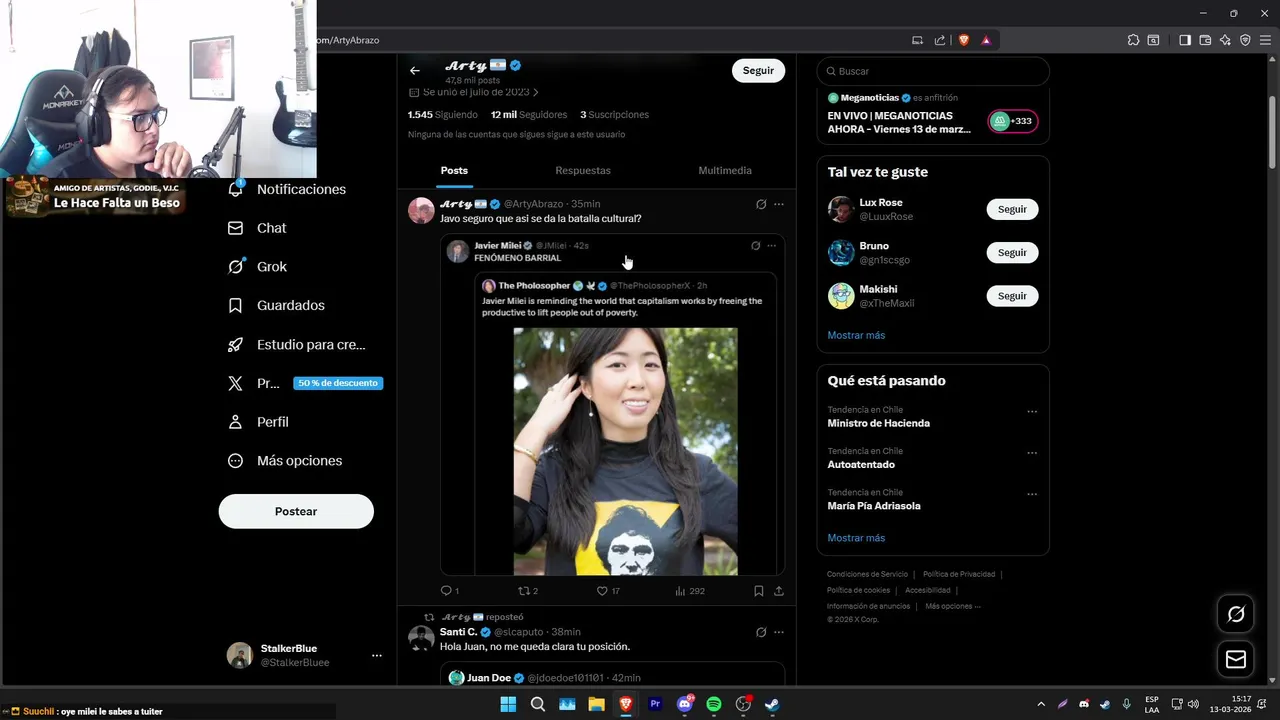Open Spotify from the taskbar
The width and height of the screenshot is (1280, 720).
[714, 704]
